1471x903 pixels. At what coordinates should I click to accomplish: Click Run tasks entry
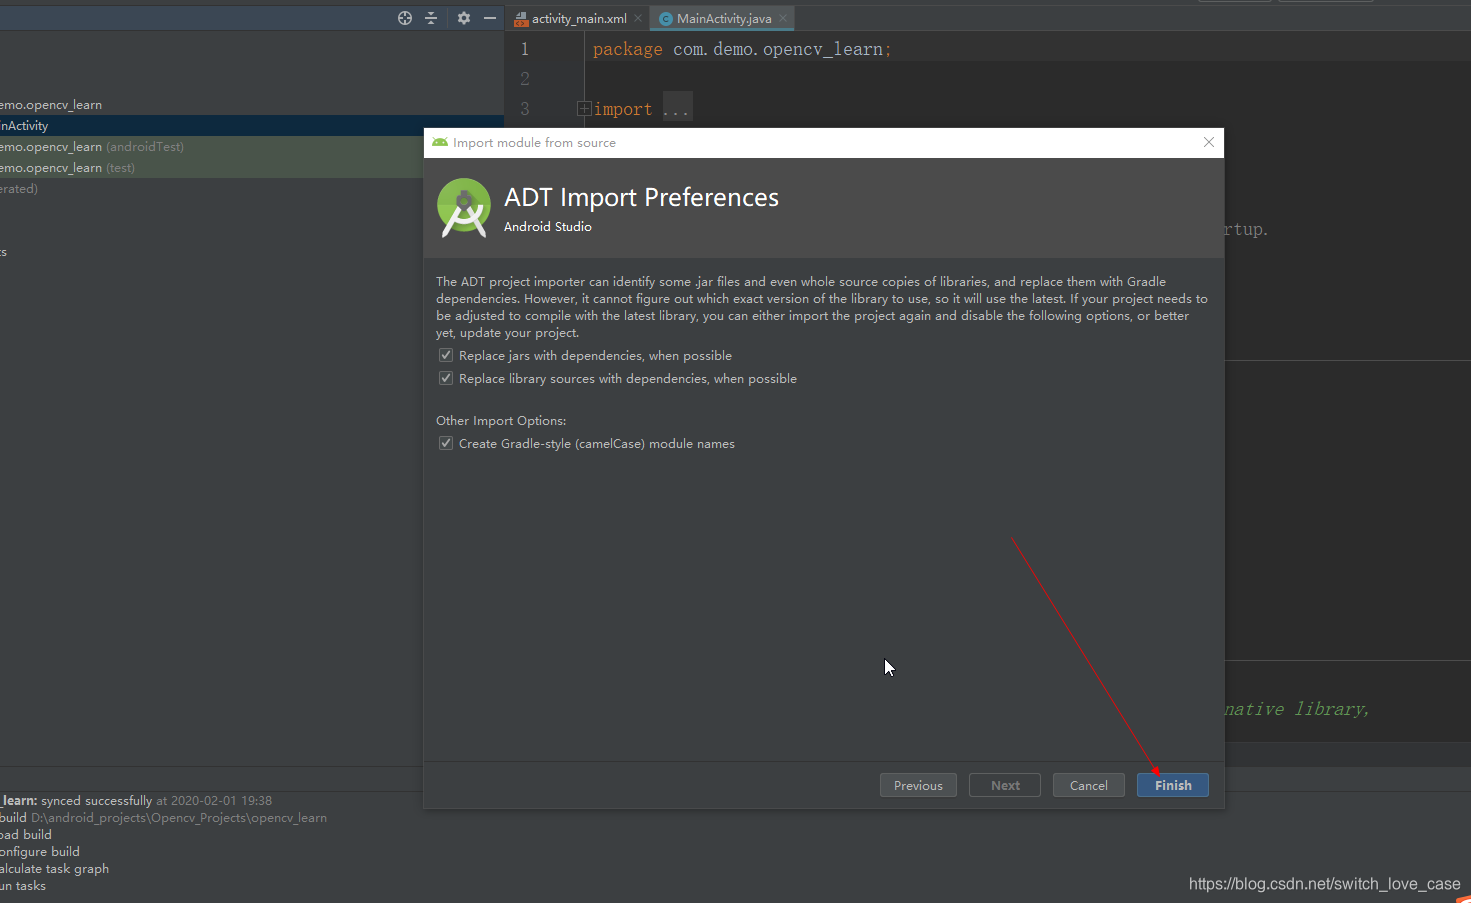[x=23, y=885]
